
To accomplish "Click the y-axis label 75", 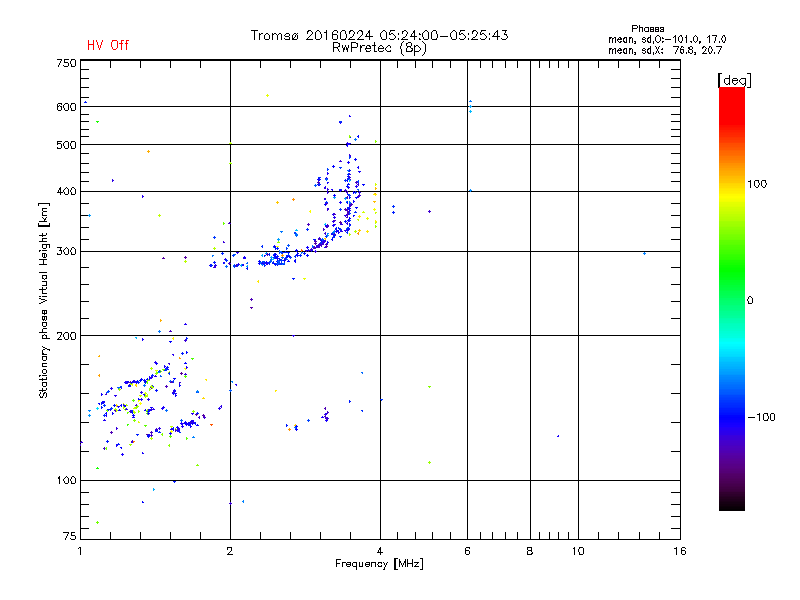I will [x=70, y=536].
